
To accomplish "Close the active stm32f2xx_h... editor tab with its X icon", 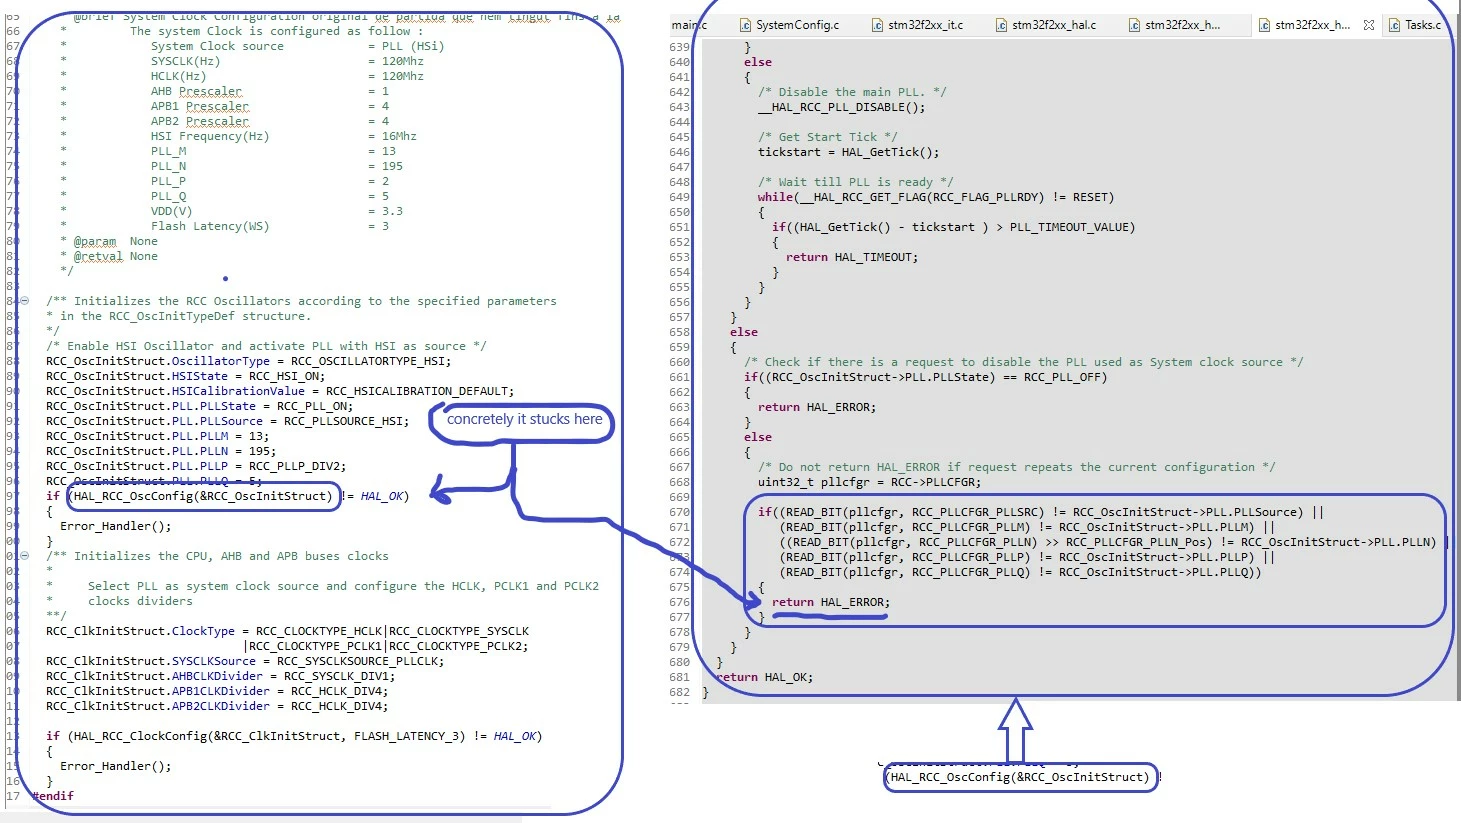I will point(1369,25).
